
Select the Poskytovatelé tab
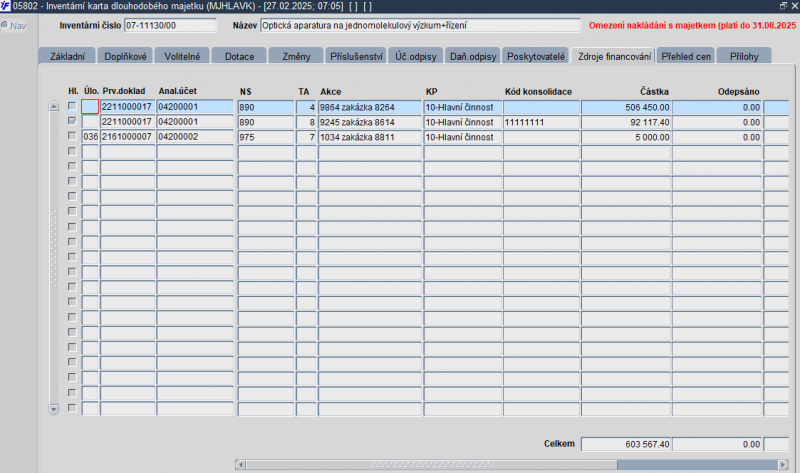tap(536, 56)
